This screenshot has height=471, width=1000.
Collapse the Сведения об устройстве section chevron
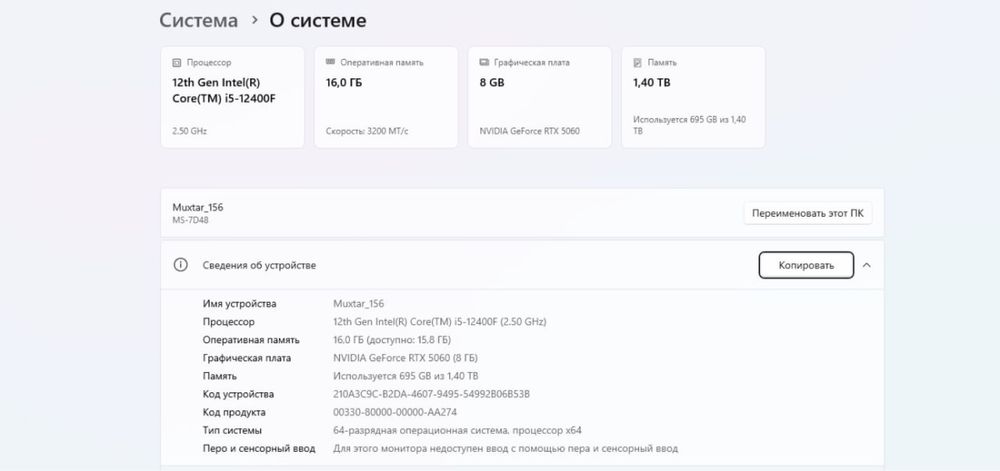click(x=866, y=265)
